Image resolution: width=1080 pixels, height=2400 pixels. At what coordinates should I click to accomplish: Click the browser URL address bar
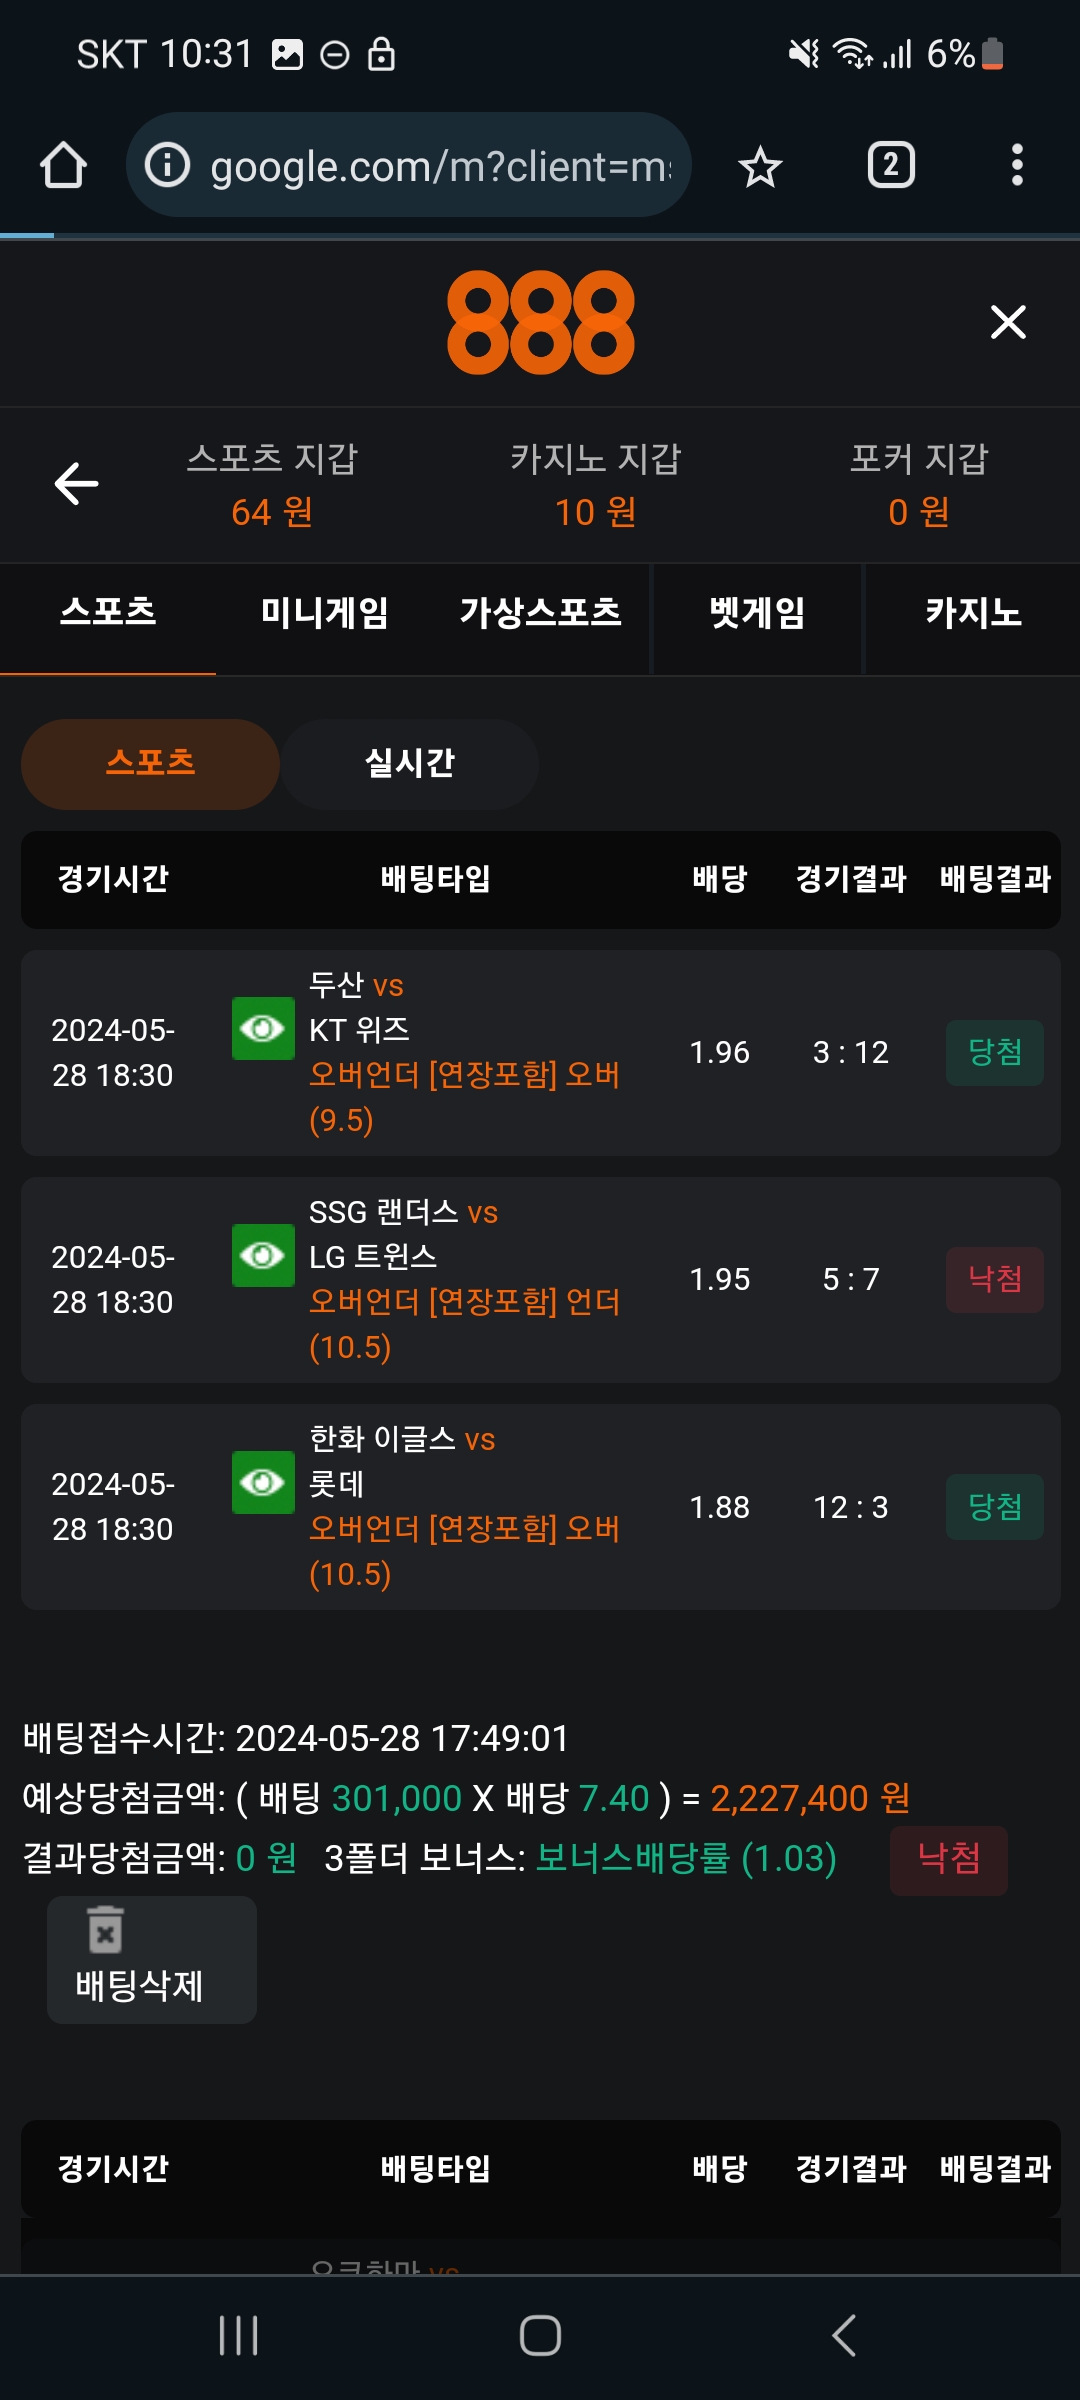[440, 166]
